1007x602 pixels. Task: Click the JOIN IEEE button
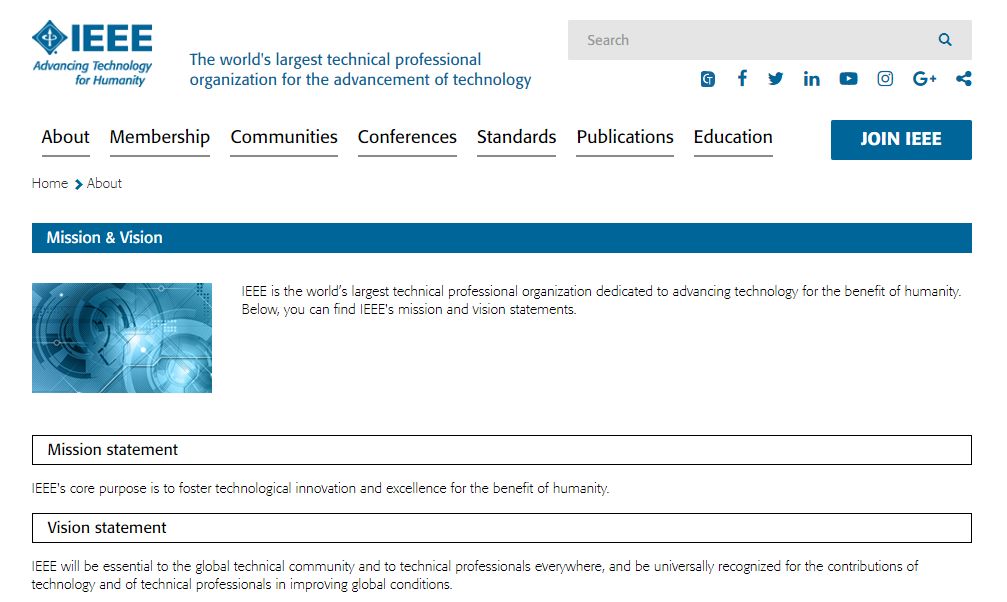click(901, 139)
